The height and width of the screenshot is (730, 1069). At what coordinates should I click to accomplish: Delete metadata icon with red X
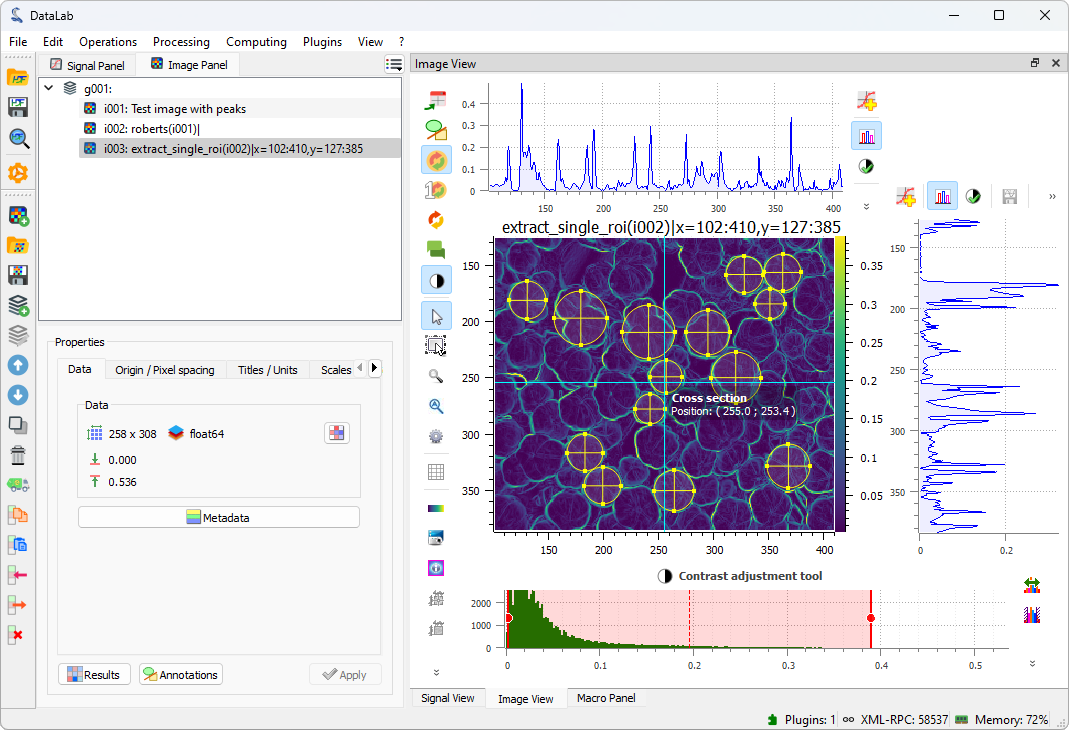18,635
